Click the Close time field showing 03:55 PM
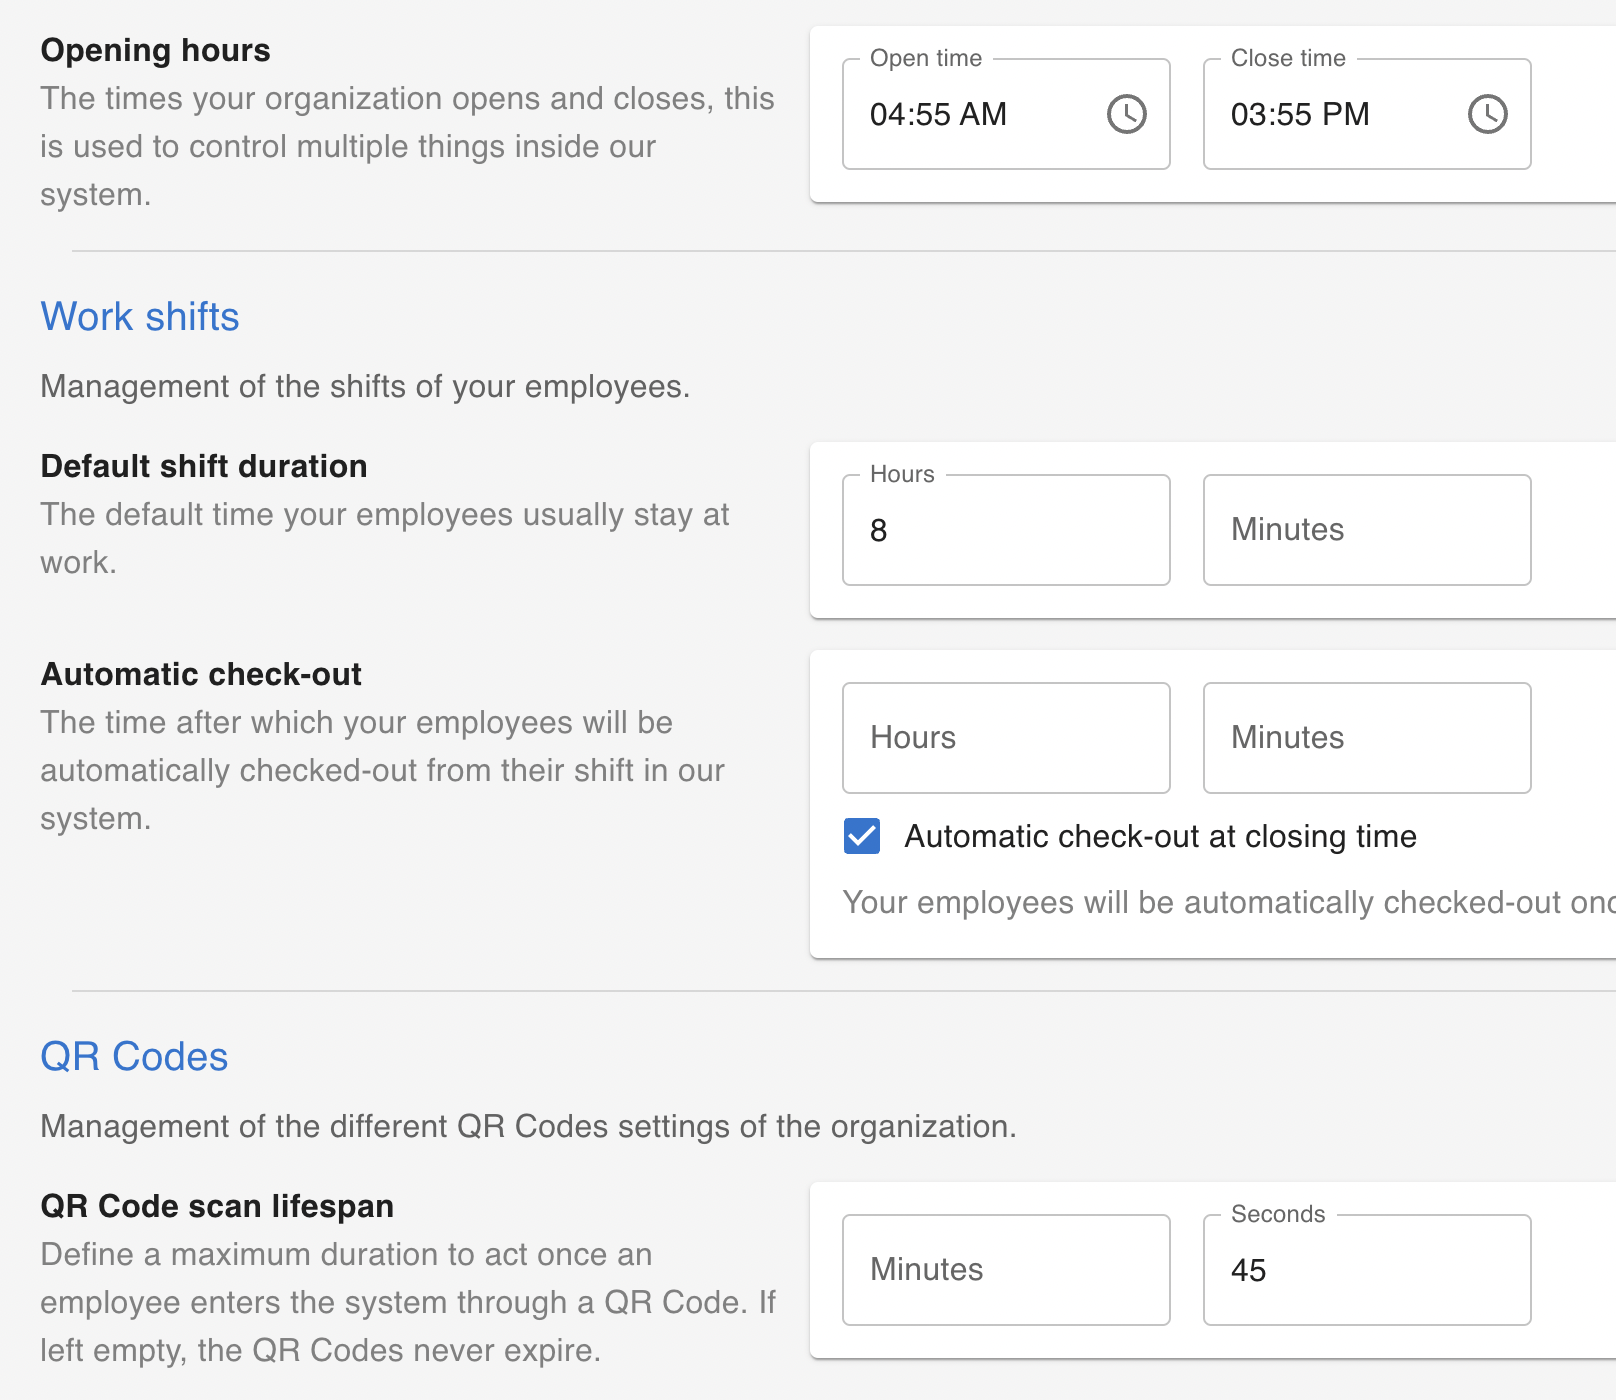The height and width of the screenshot is (1400, 1616). tap(1330, 114)
